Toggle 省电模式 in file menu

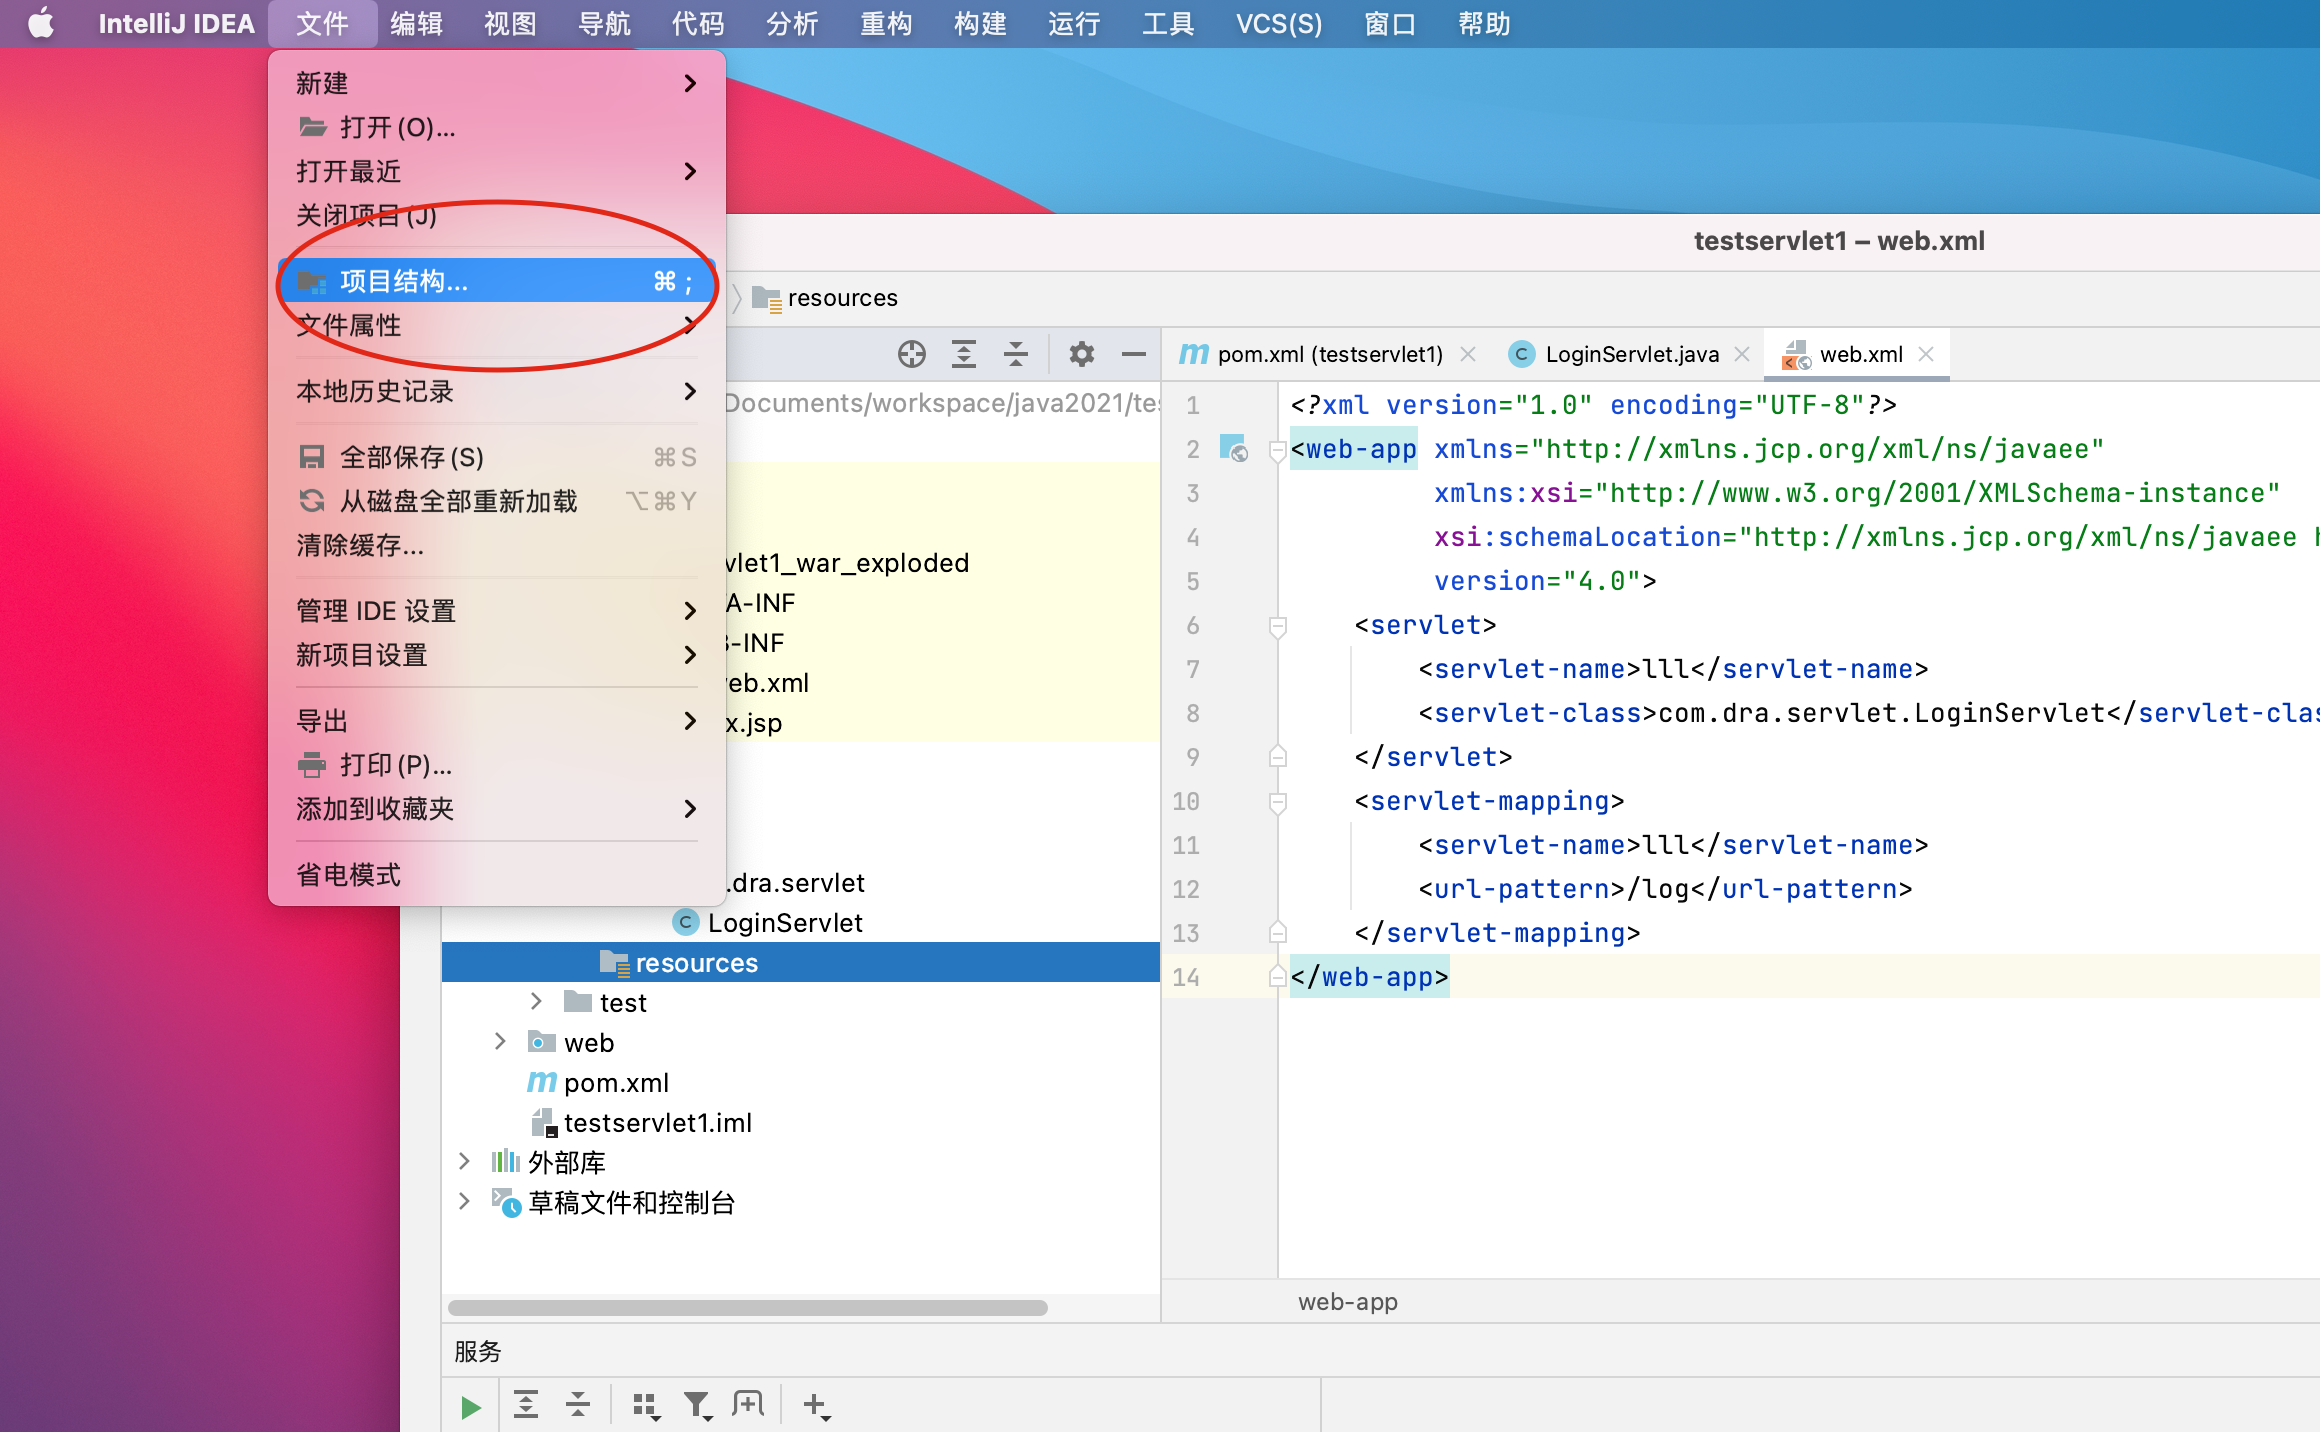click(497, 875)
